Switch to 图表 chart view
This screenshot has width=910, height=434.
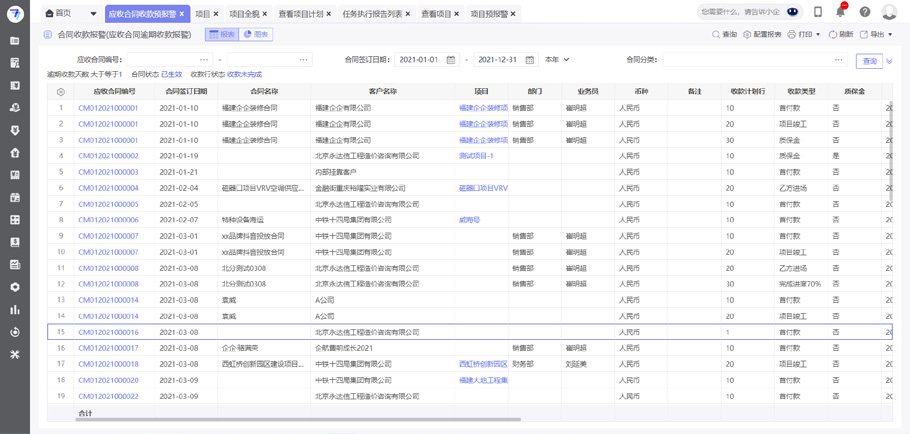pyautogui.click(x=256, y=34)
